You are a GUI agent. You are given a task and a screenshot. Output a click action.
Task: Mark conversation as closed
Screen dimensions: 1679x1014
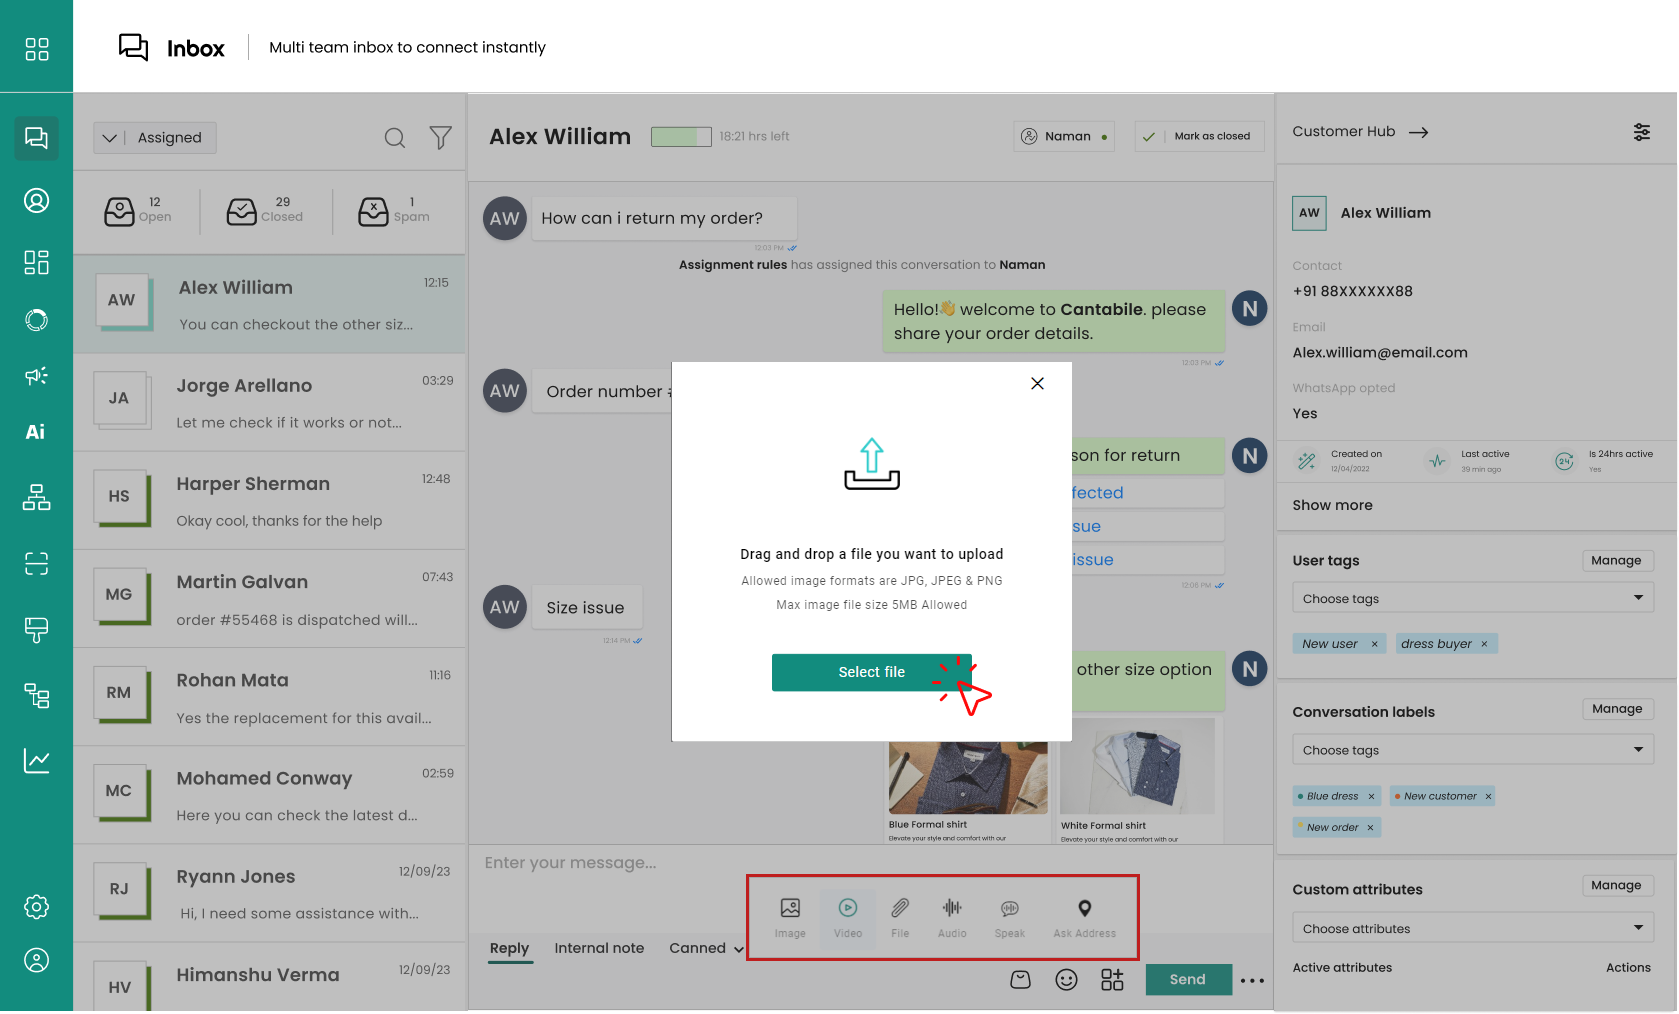[x=1200, y=136]
